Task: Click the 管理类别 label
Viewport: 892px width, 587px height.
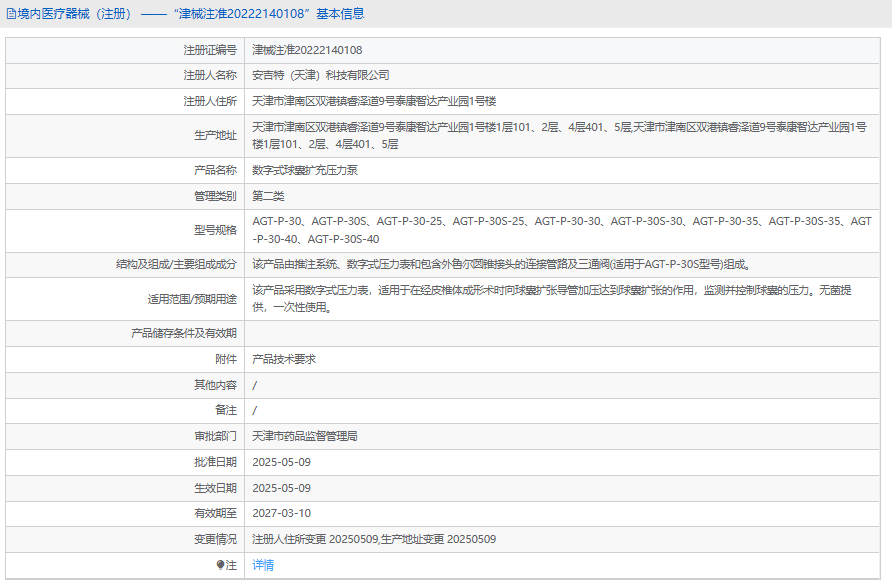Action: [x=216, y=196]
